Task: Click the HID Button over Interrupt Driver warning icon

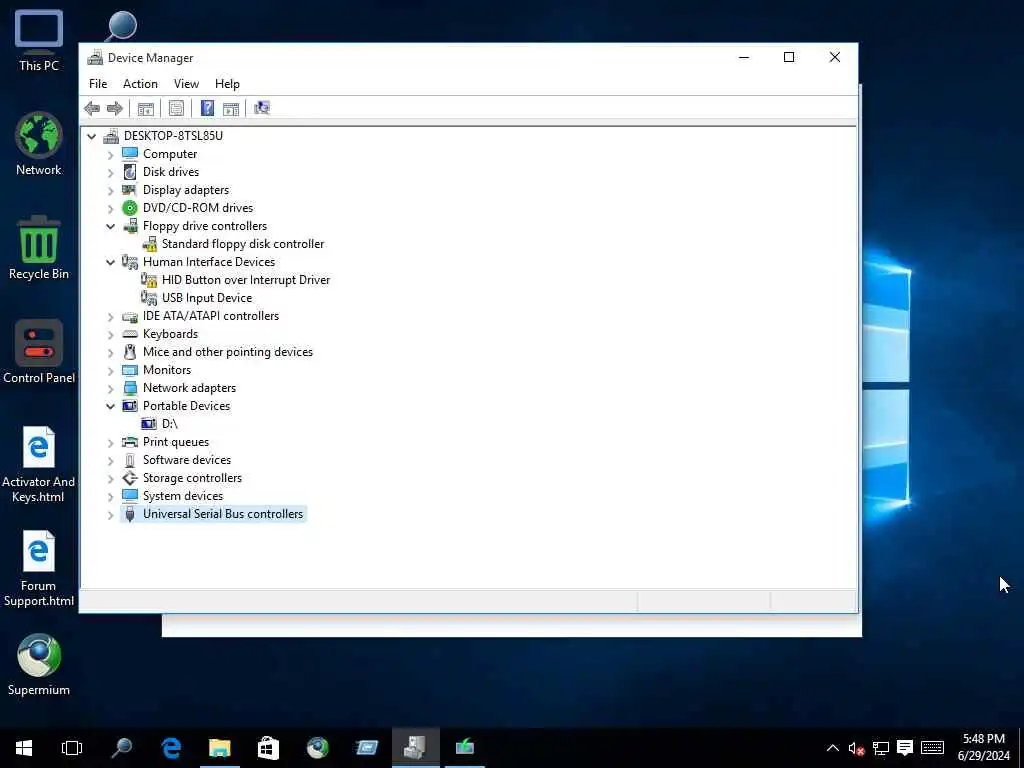Action: click(x=149, y=280)
